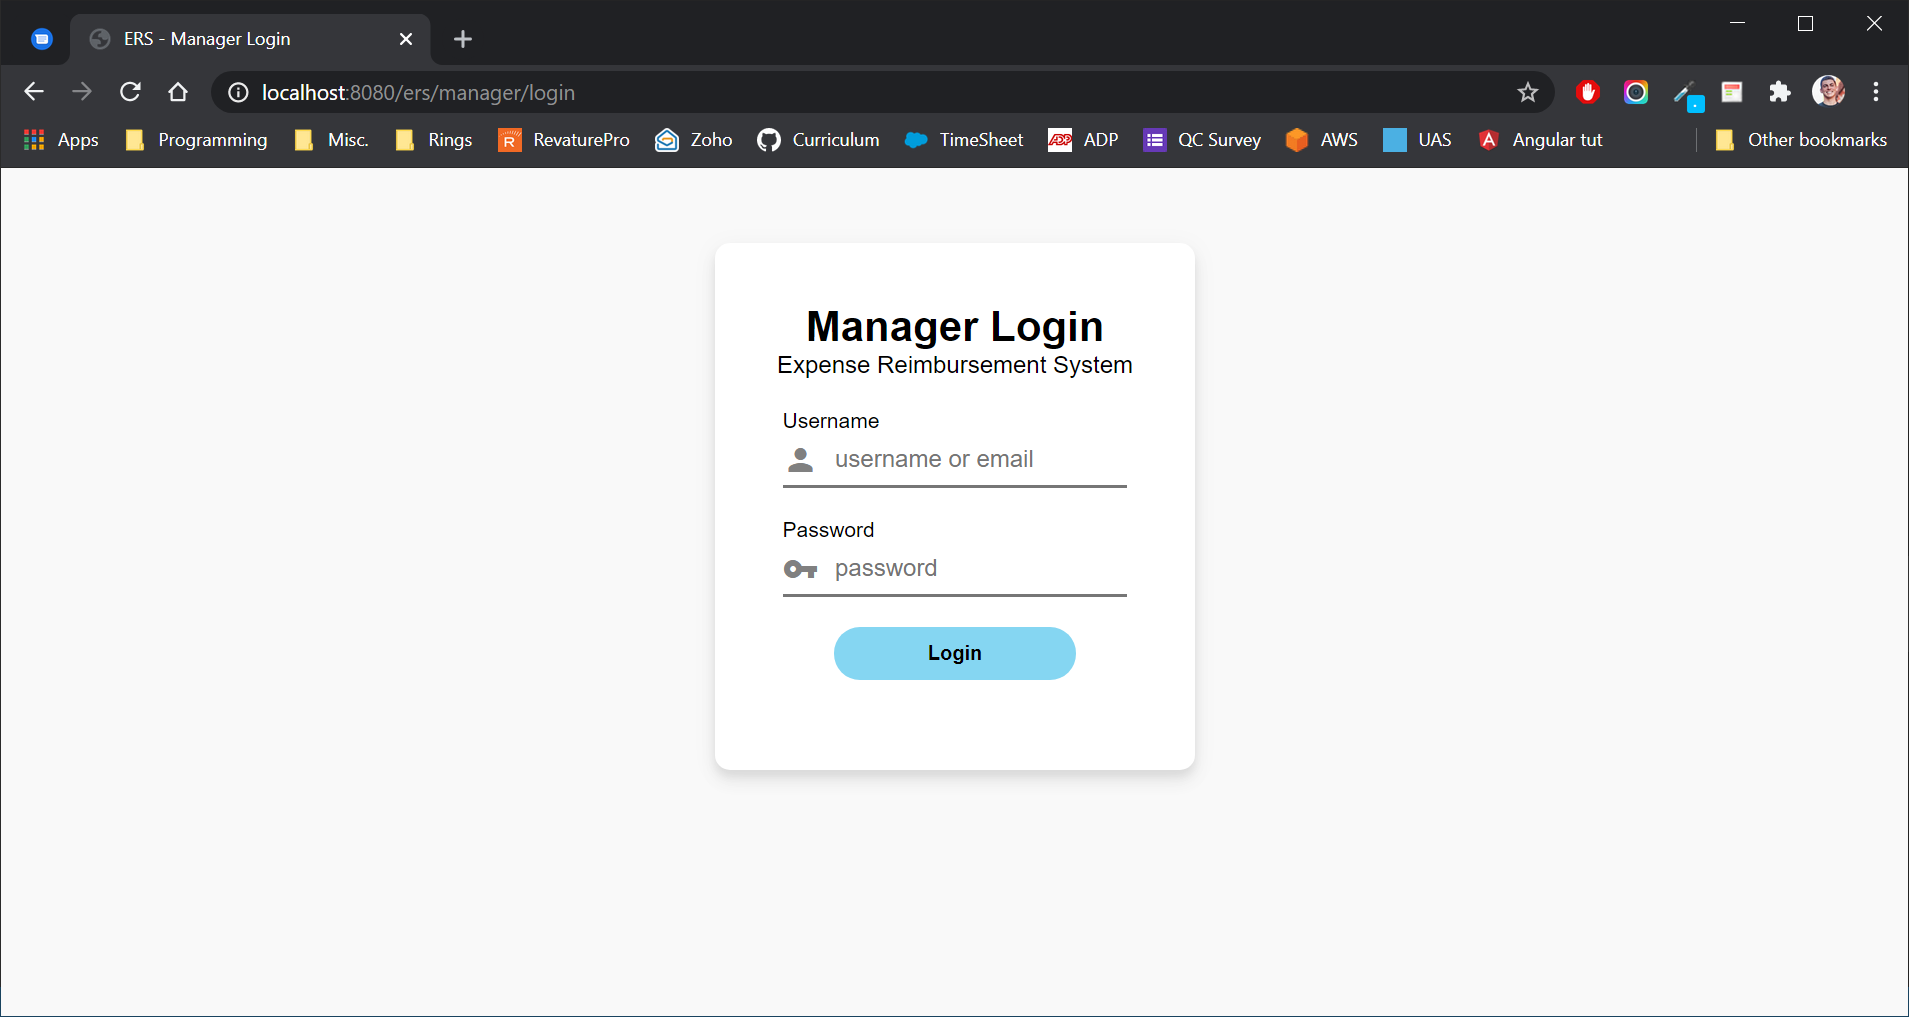The height and width of the screenshot is (1017, 1909).
Task: Open the Misc. bookmarks folder
Action: coord(332,140)
